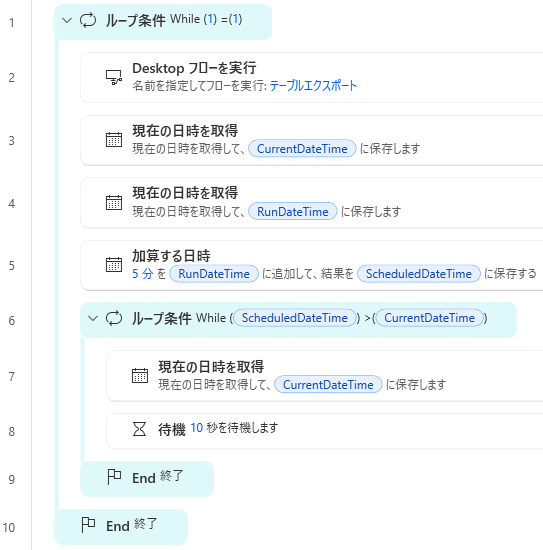Click RunDateTime variable chip in line 4

(x=293, y=212)
